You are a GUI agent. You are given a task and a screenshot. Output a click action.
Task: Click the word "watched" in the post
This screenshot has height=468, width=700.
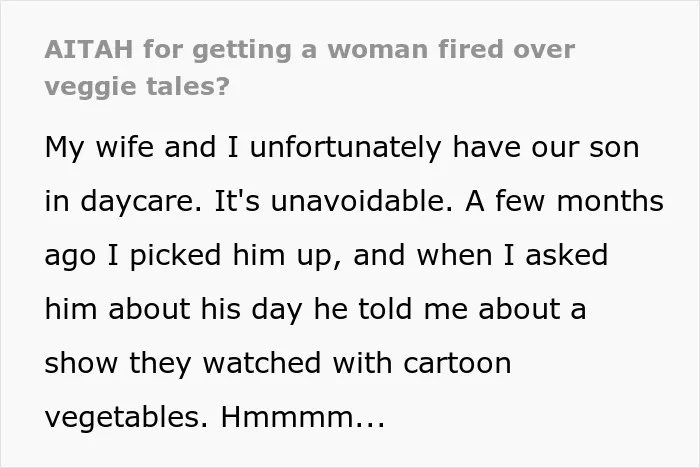262,363
